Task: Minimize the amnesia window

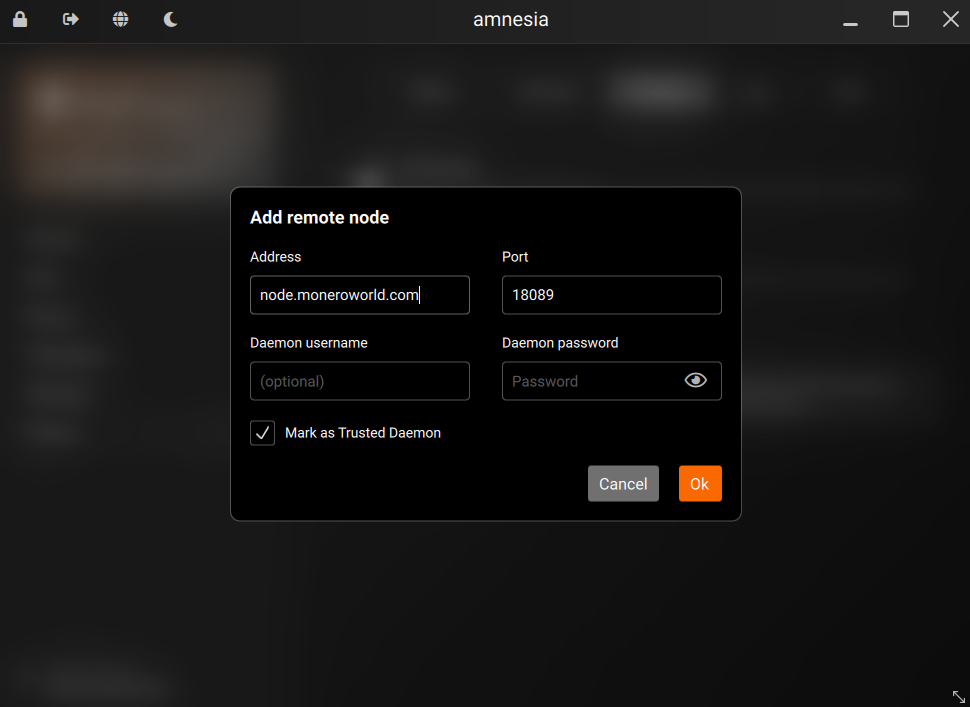Action: 850,24
